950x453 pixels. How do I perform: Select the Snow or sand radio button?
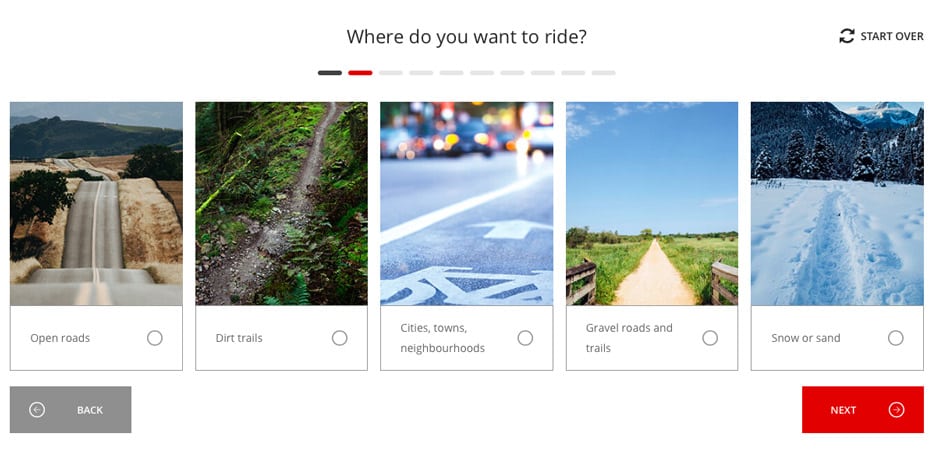pyautogui.click(x=895, y=338)
